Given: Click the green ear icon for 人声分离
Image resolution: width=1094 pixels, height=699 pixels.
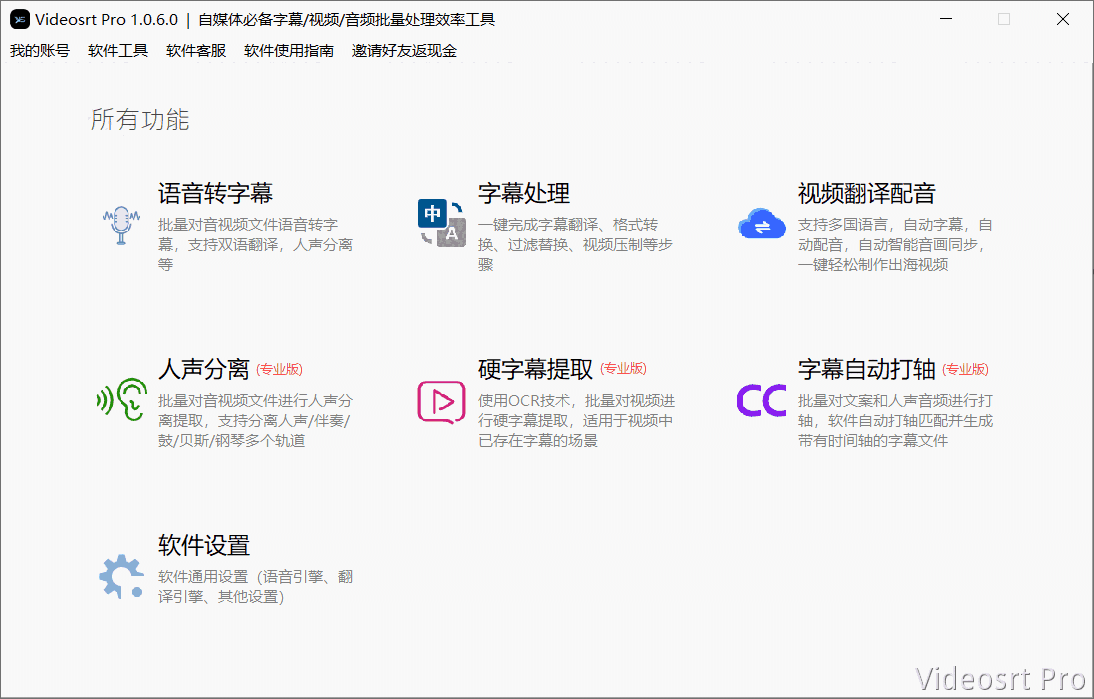Looking at the screenshot, I should [x=122, y=399].
